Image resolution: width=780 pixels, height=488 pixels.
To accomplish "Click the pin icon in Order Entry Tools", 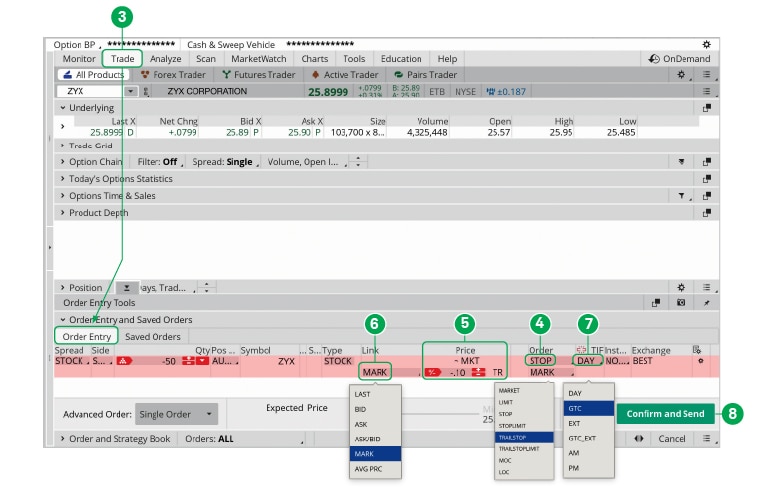I will click(706, 303).
